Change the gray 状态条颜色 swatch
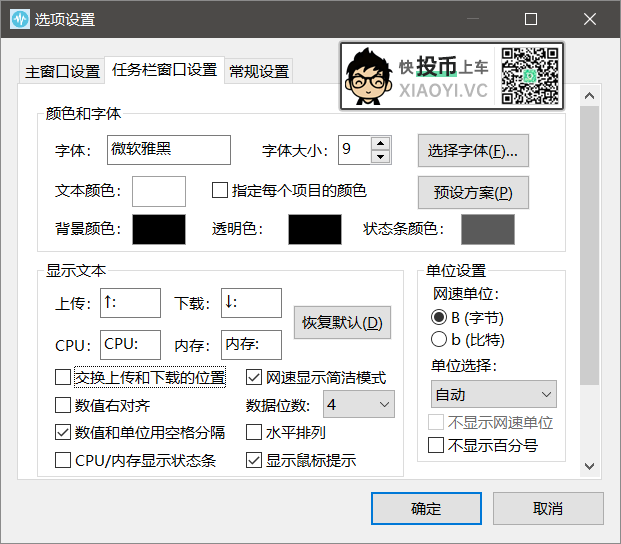The height and width of the screenshot is (544, 621). tap(488, 229)
